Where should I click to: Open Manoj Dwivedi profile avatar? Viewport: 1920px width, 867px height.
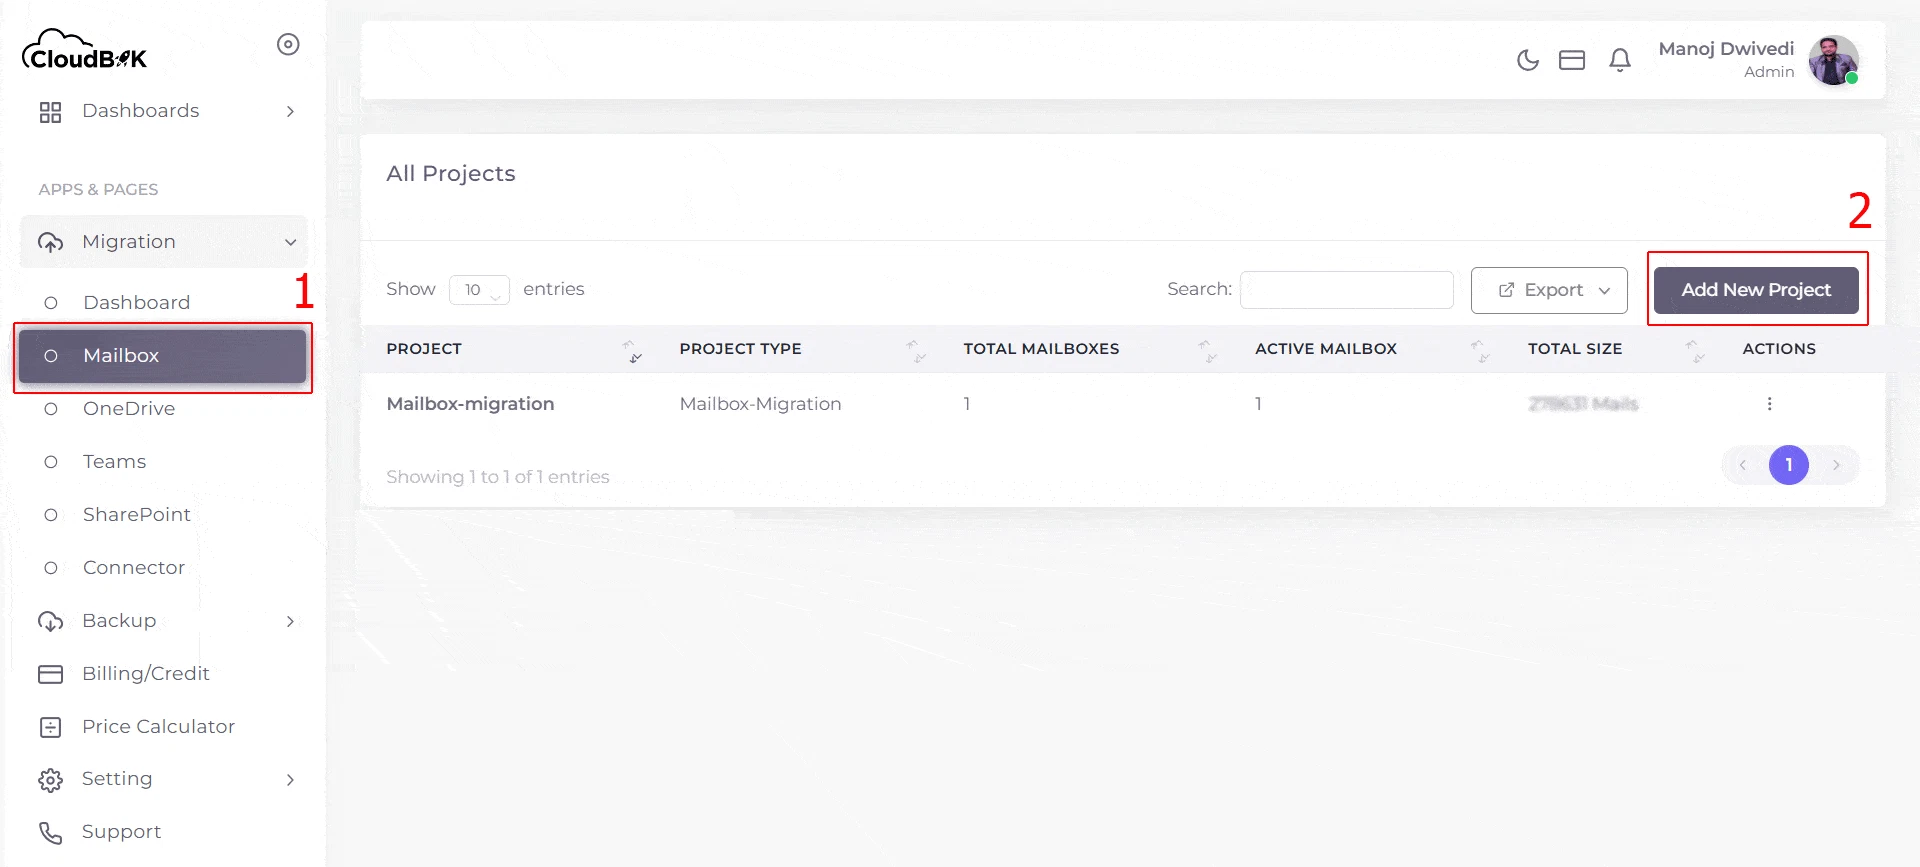[1833, 60]
